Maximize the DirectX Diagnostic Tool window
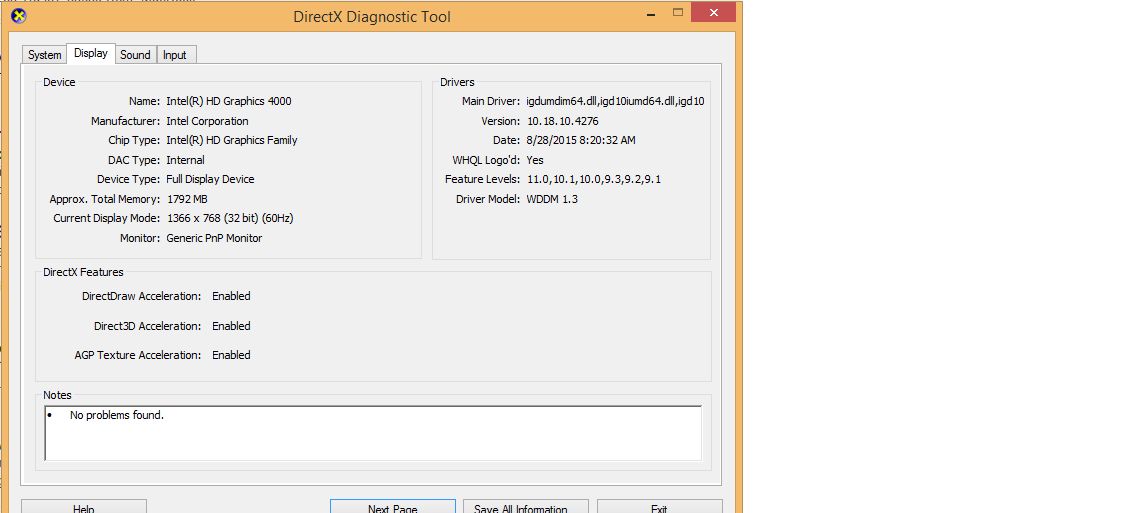 coord(678,13)
